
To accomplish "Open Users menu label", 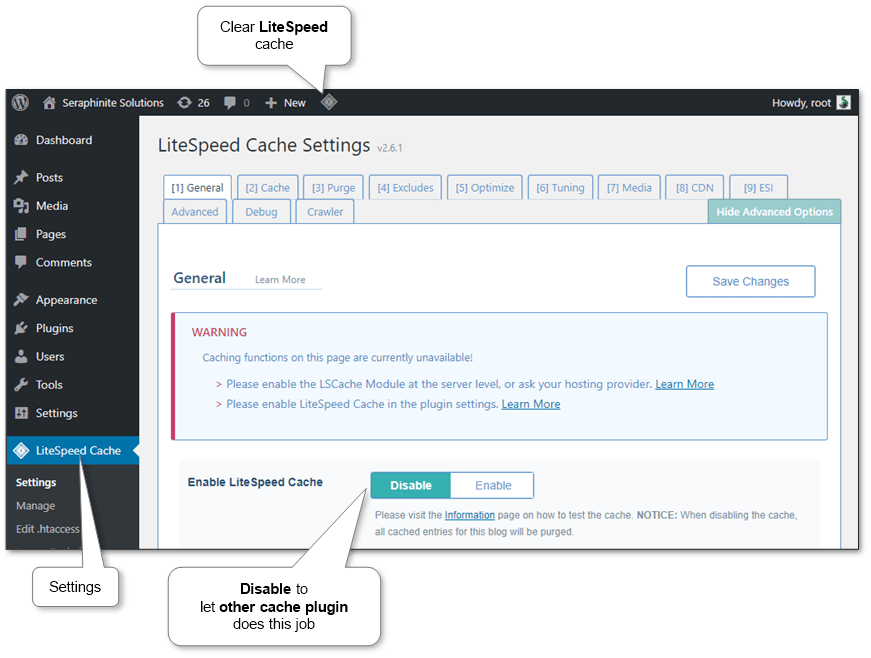I will 50,356.
